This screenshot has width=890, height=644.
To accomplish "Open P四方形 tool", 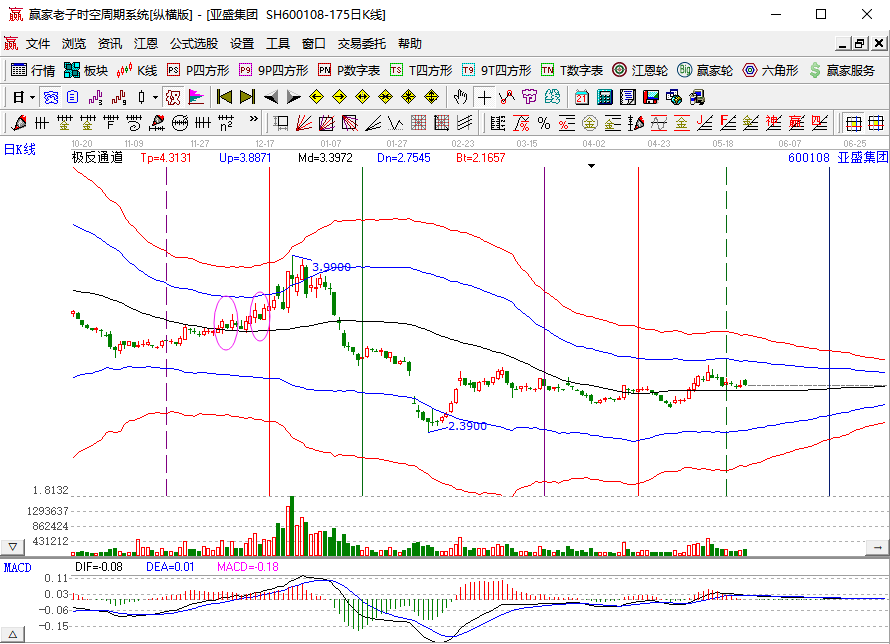I will [x=198, y=70].
